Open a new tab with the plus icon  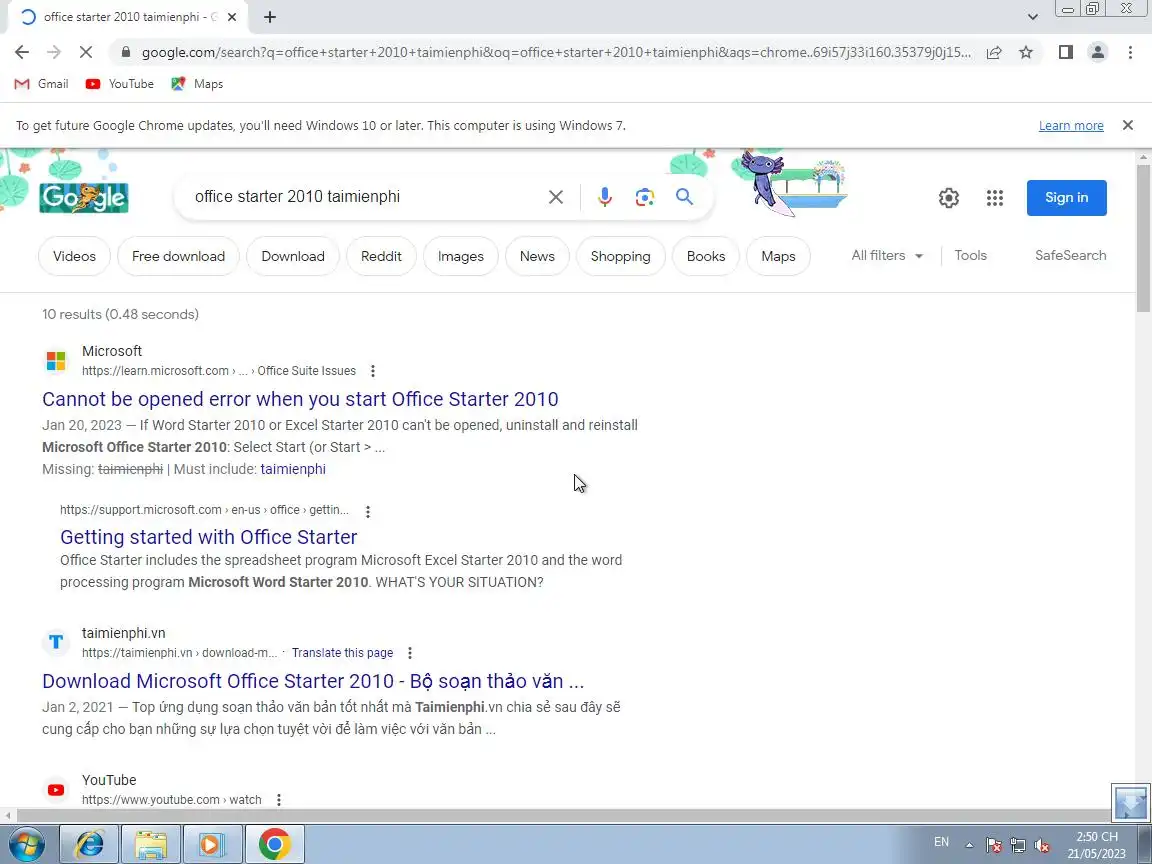point(270,17)
